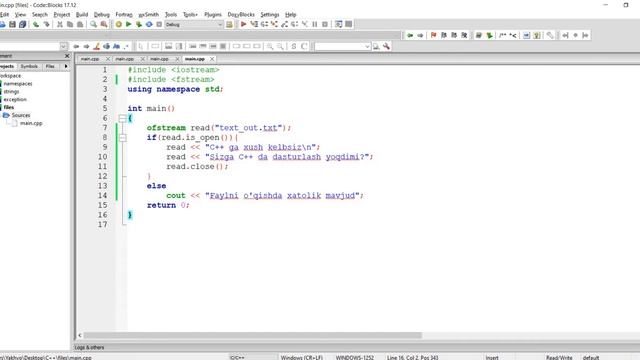Open the DoxyBlocks menu
Image resolution: width=640 pixels, height=360 pixels.
point(241,14)
